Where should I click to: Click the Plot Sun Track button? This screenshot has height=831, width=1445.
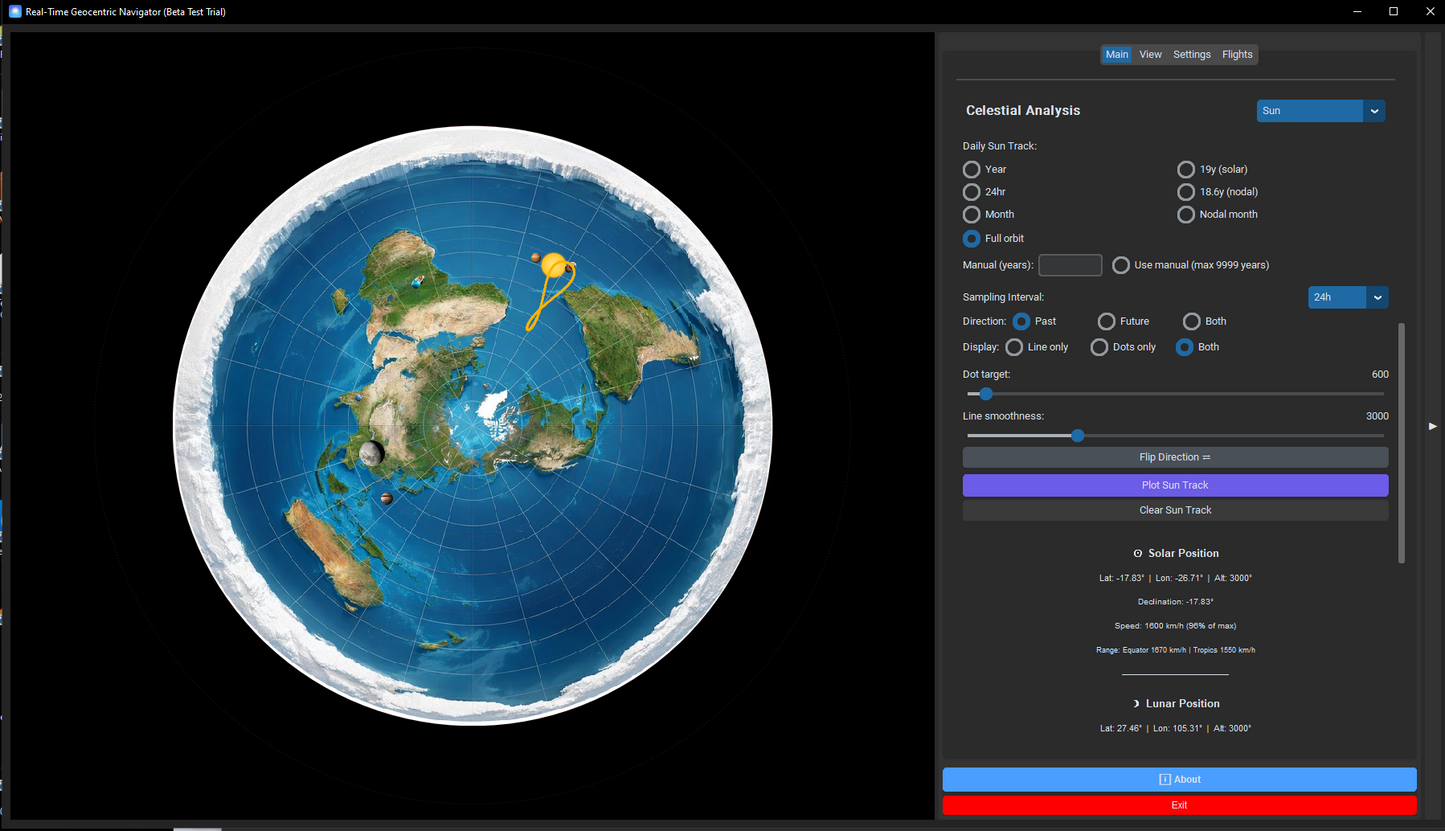point(1175,485)
